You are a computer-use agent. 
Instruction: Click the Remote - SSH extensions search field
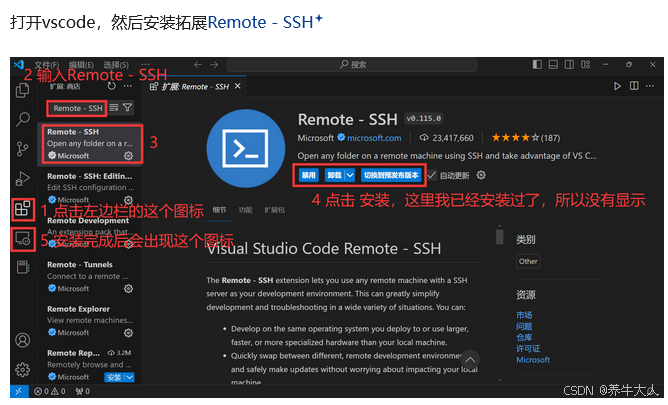[77, 108]
